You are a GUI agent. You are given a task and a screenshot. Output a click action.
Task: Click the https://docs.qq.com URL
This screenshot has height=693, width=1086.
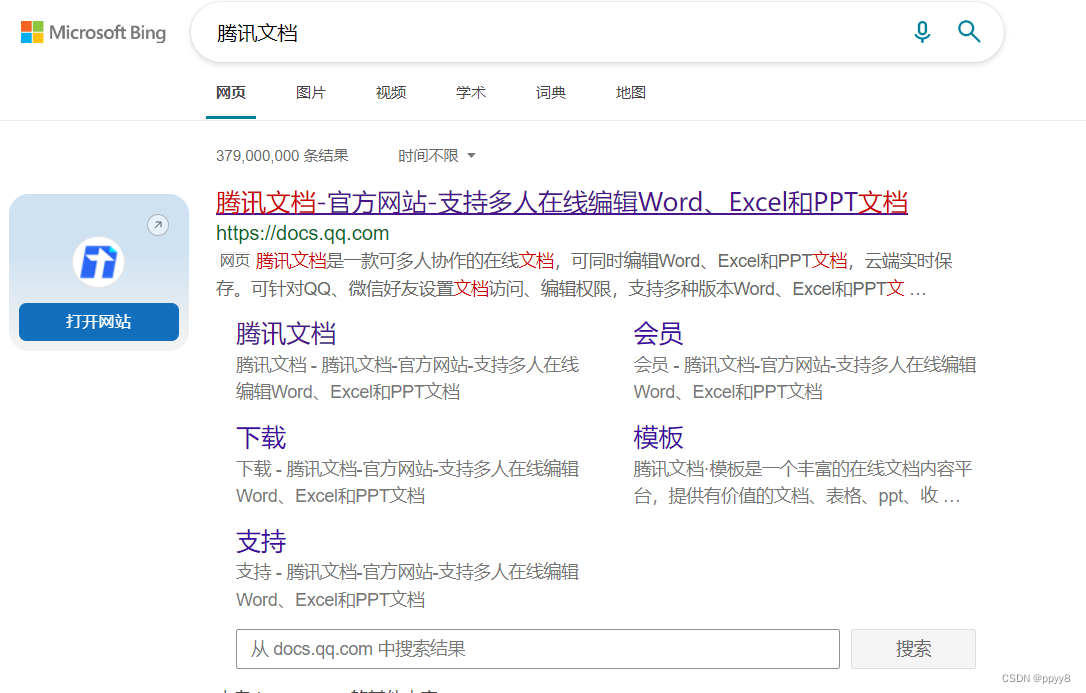coord(303,233)
